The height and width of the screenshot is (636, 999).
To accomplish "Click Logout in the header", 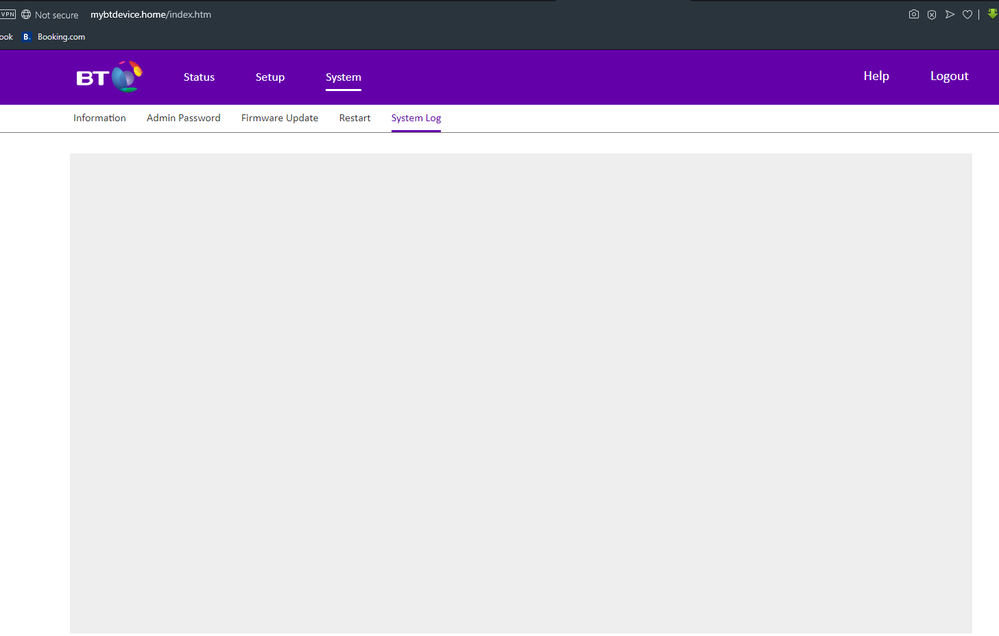I will click(x=949, y=76).
